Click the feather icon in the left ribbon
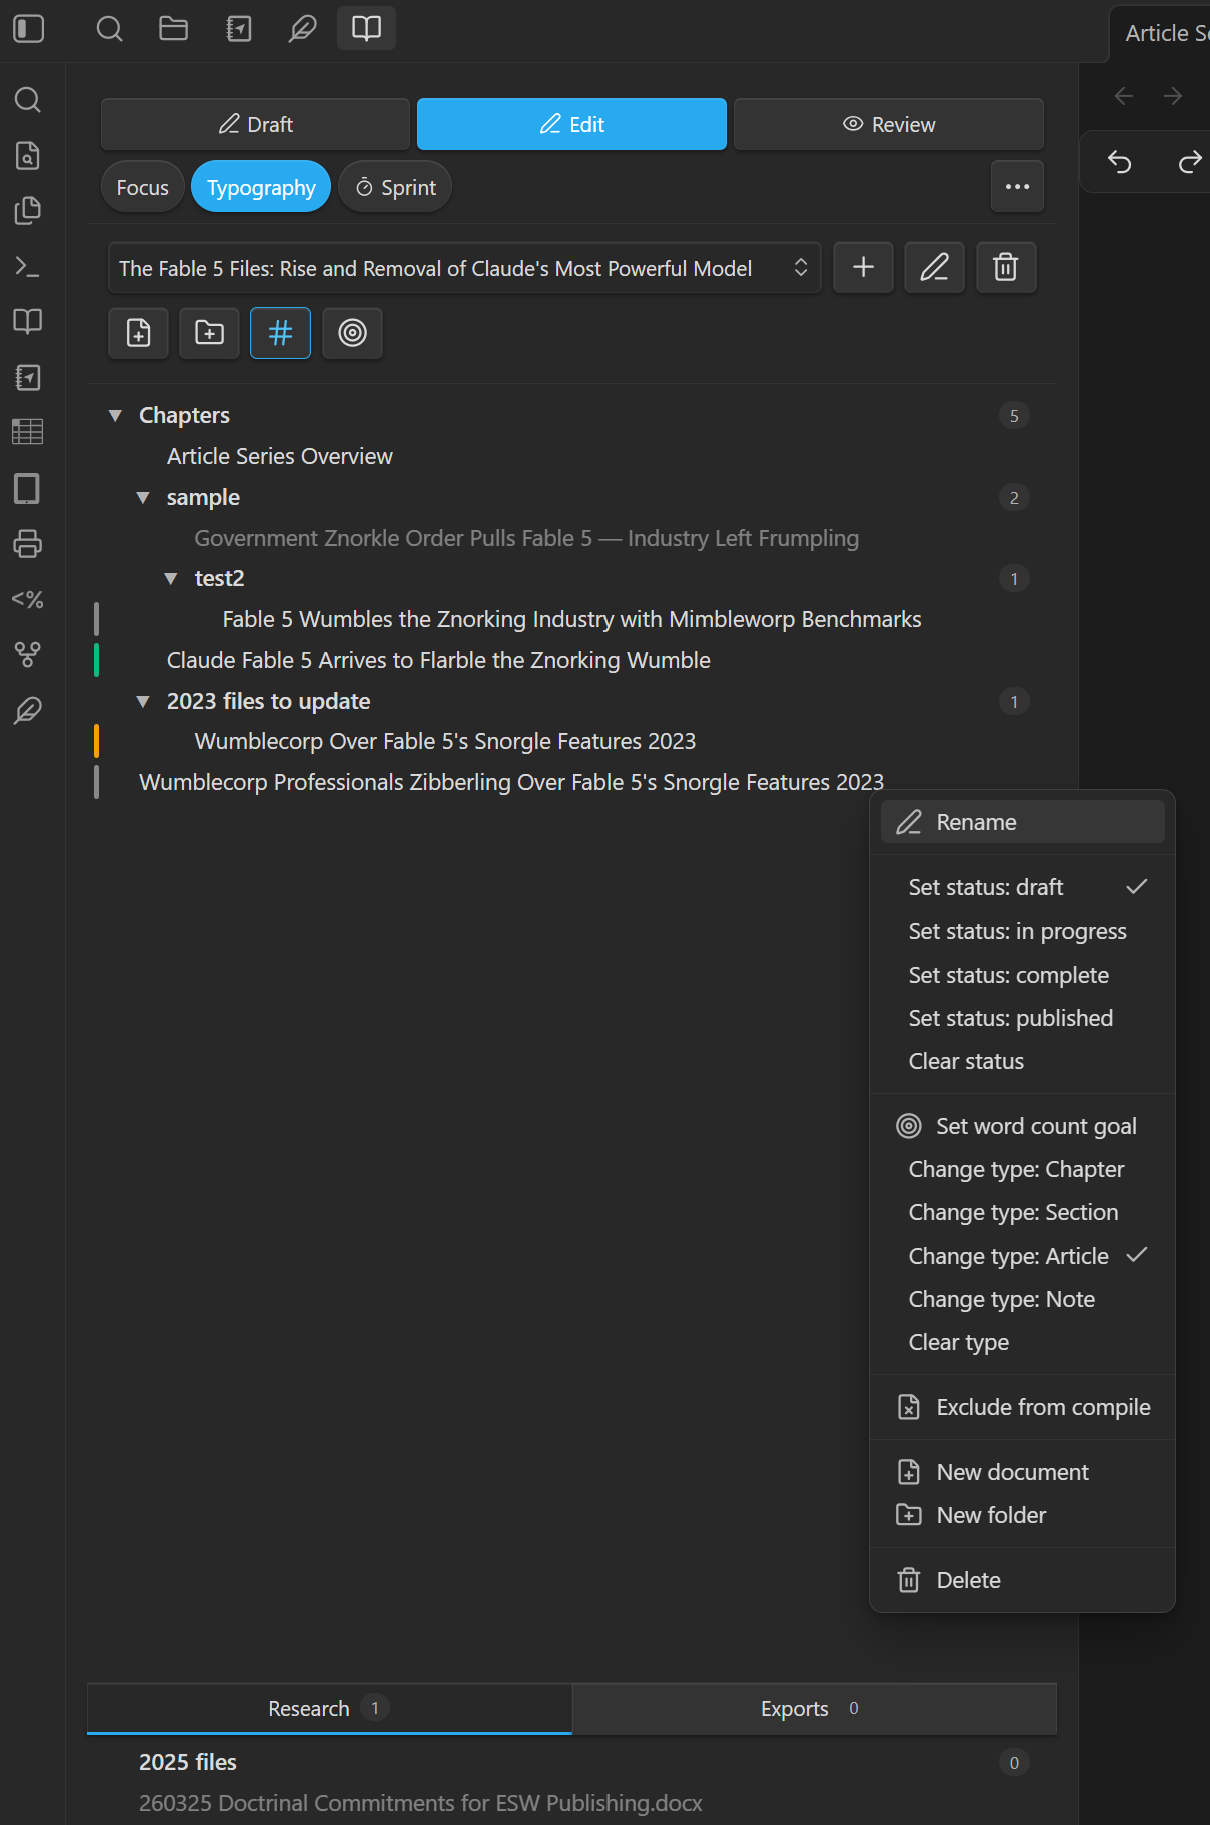Image resolution: width=1210 pixels, height=1825 pixels. click(28, 710)
